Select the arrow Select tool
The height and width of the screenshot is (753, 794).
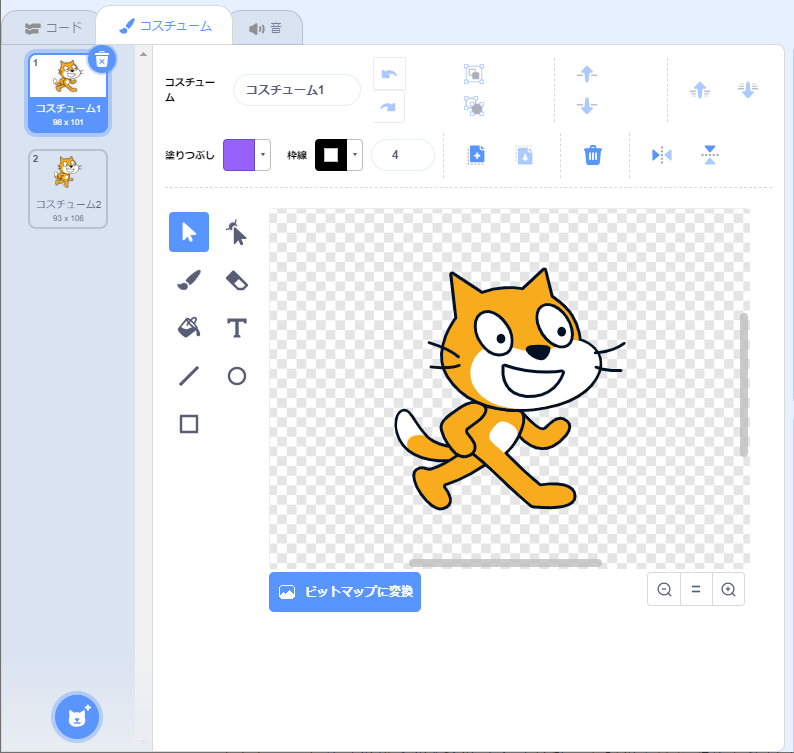point(188,232)
